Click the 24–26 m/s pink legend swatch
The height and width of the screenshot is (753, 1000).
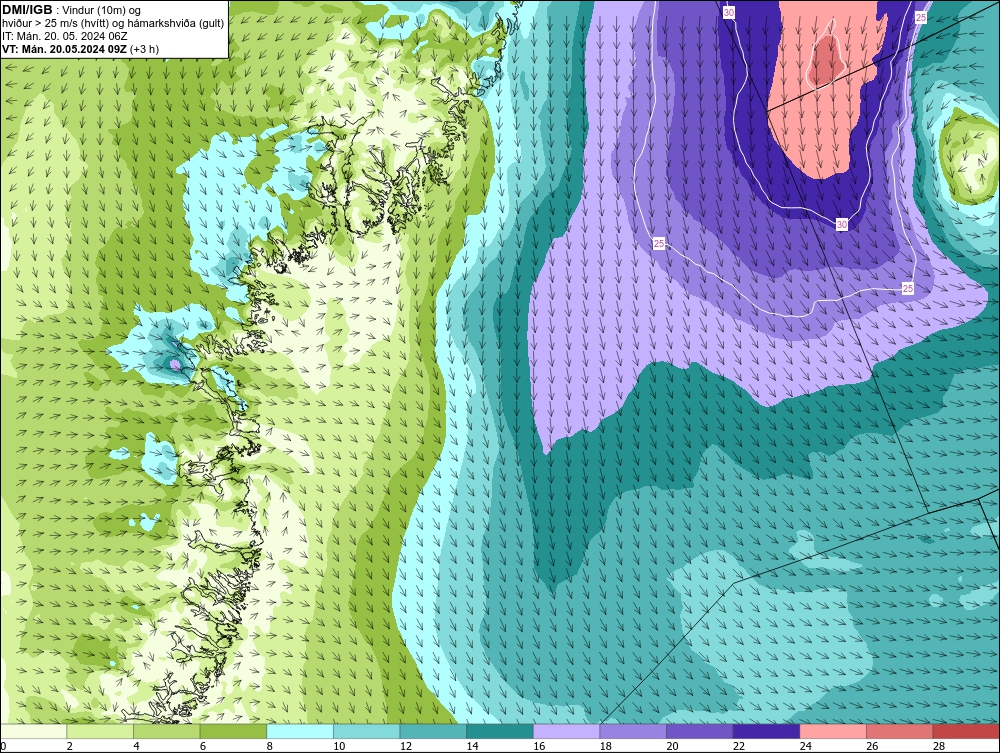click(x=833, y=731)
